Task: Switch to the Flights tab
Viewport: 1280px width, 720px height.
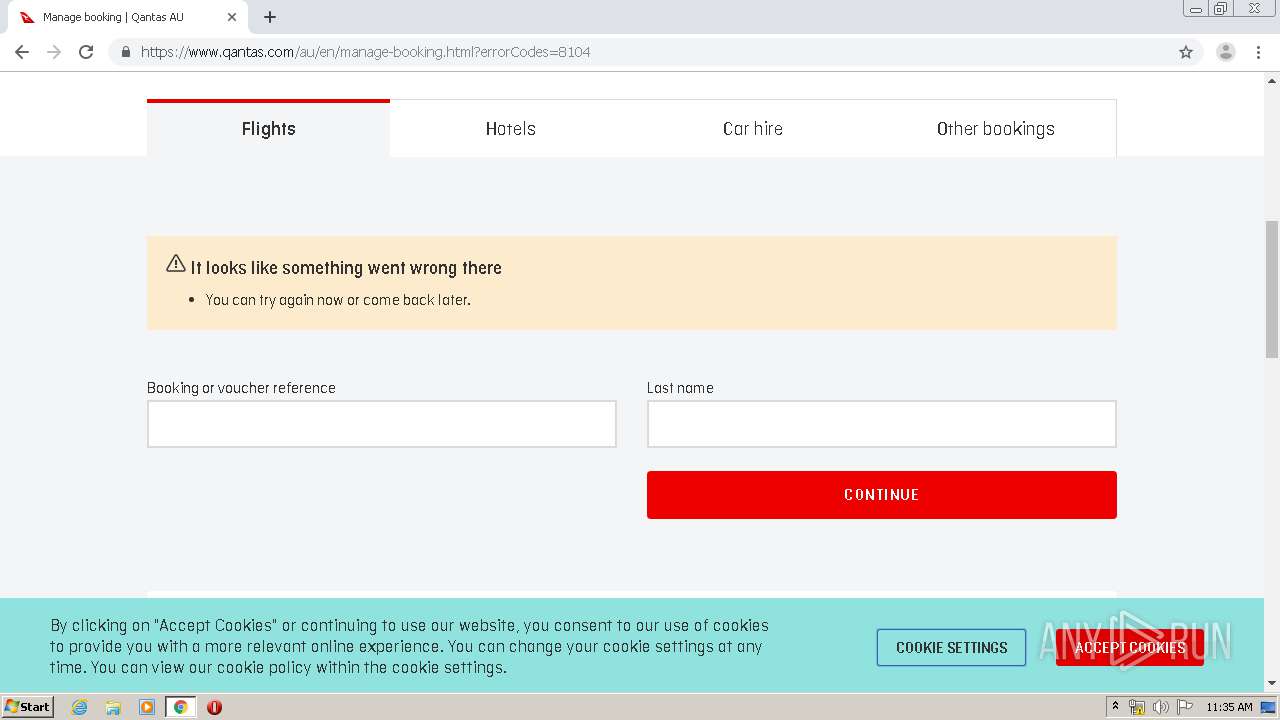Action: coord(268,128)
